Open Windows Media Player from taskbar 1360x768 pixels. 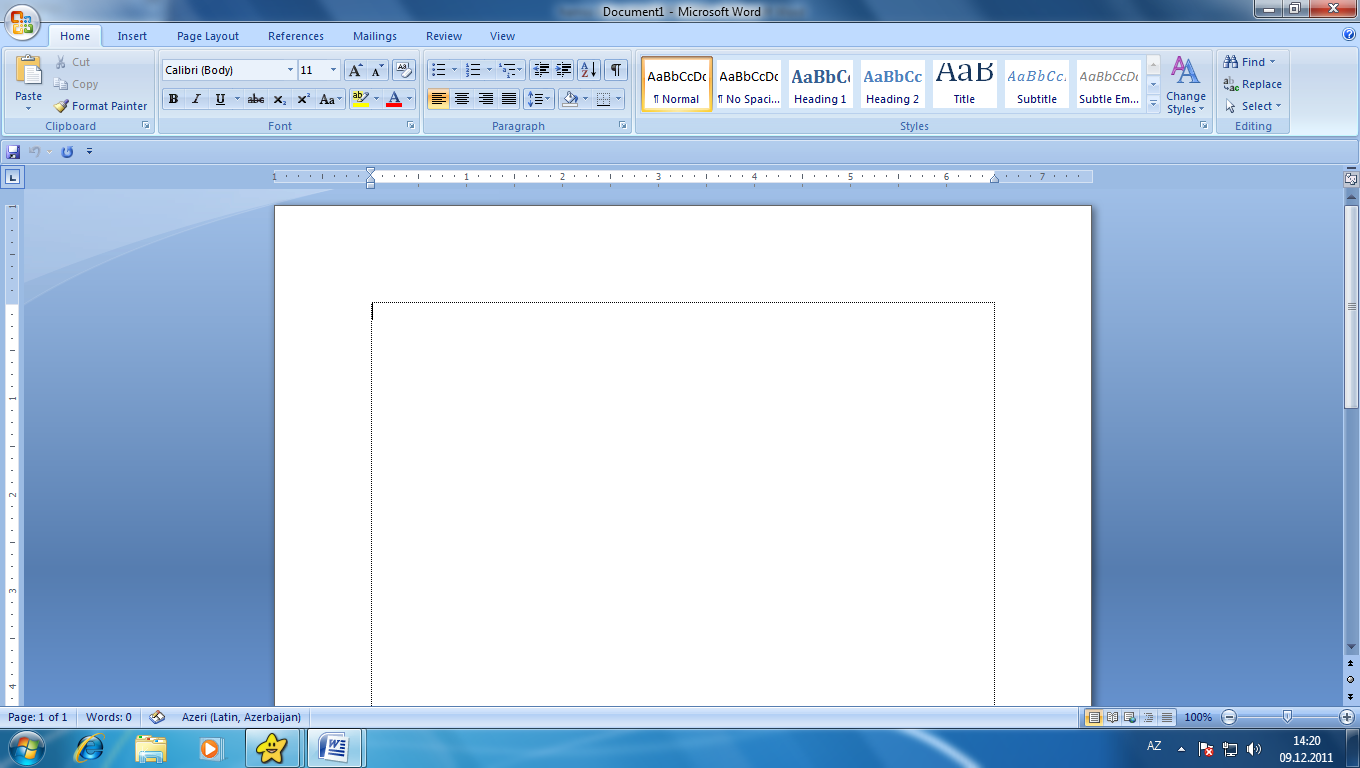[210, 747]
